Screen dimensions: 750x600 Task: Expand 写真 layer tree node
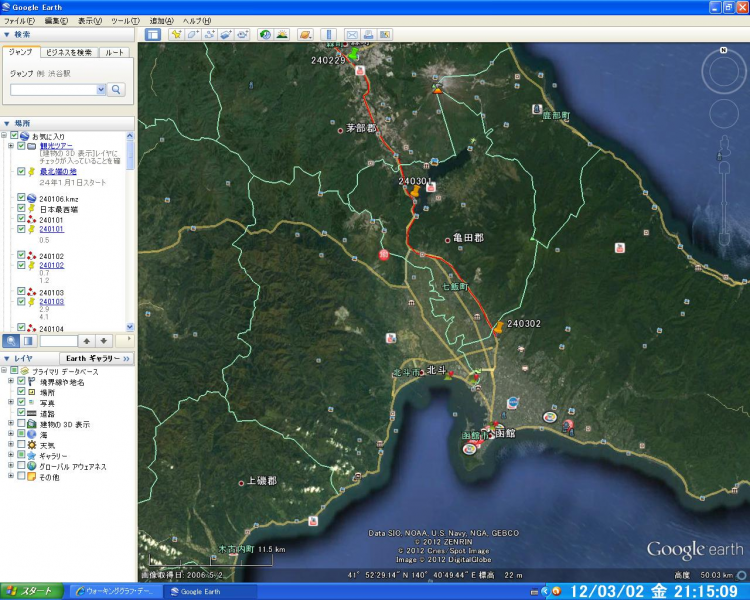(x=11, y=402)
